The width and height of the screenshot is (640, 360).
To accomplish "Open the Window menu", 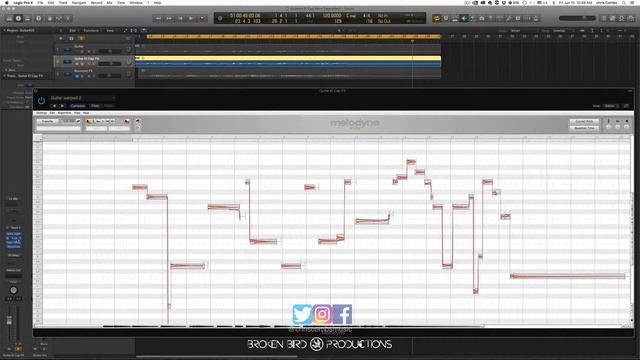I will point(136,2).
